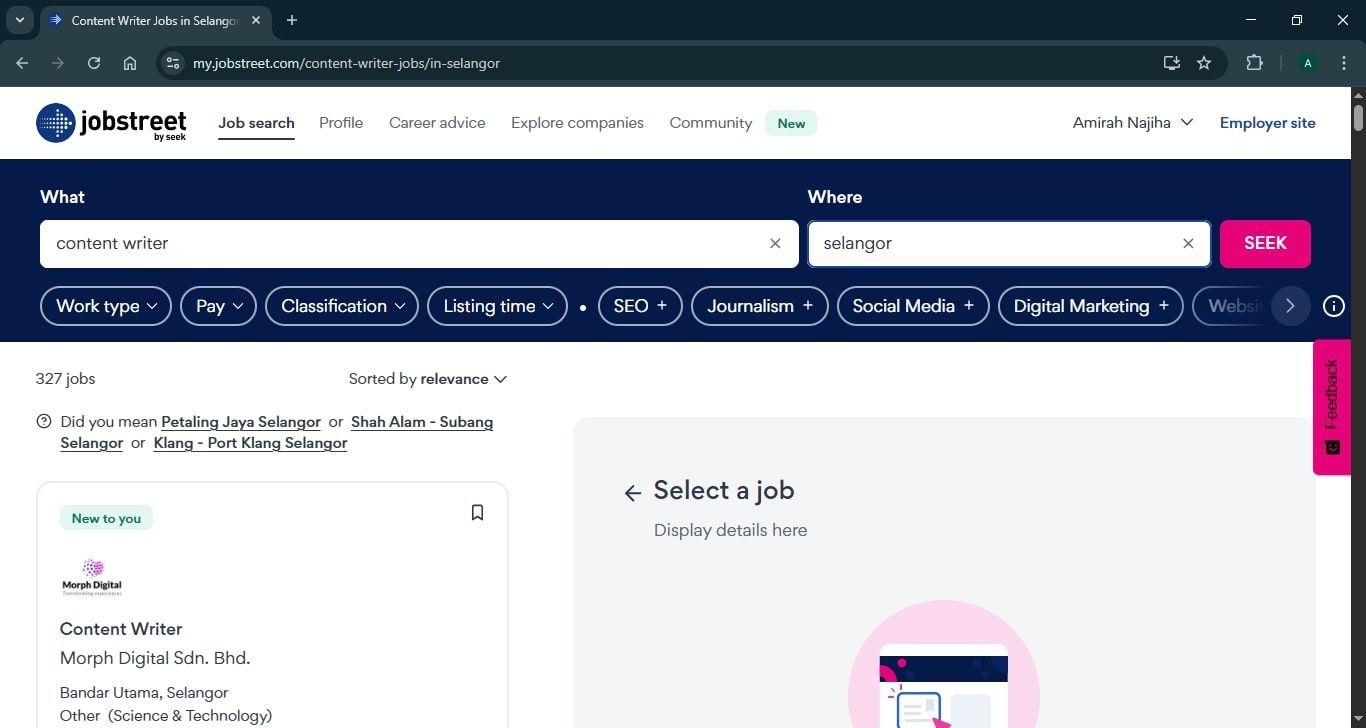Image resolution: width=1366 pixels, height=728 pixels.
Task: Click the Jobstreet logo
Action: 110,122
